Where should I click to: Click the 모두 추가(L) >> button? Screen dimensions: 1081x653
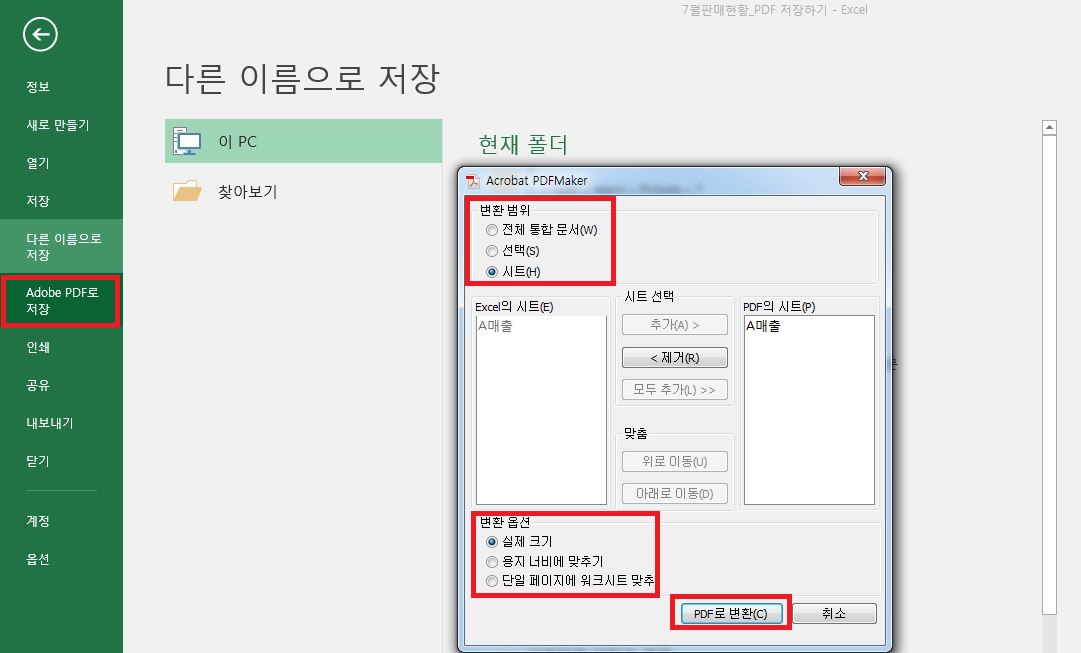coord(674,390)
